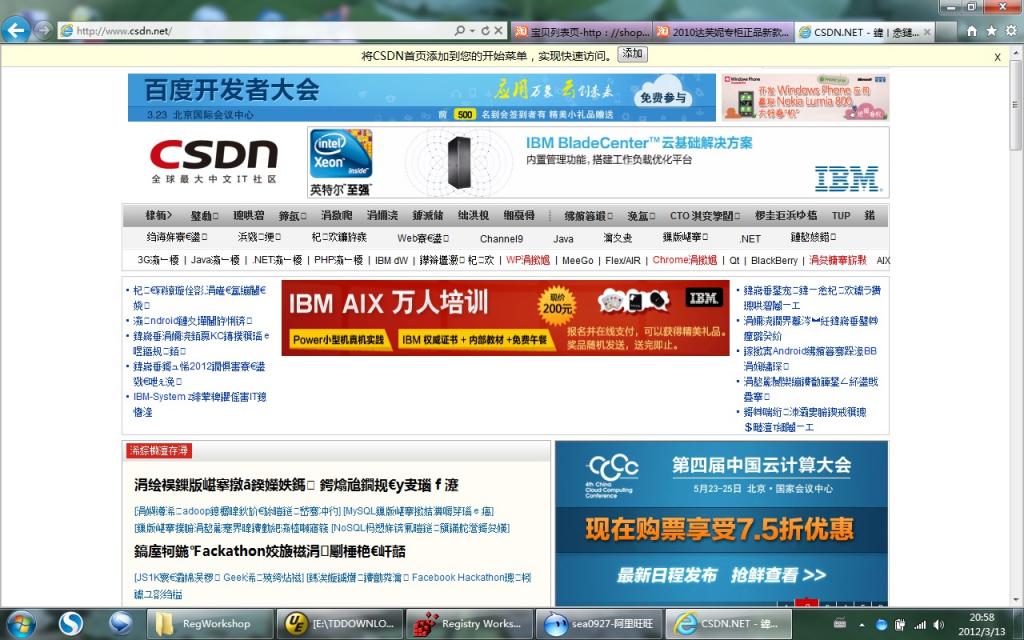The width and height of the screenshot is (1024, 640).
Task: Open the IBM dW link
Action: coord(391,260)
